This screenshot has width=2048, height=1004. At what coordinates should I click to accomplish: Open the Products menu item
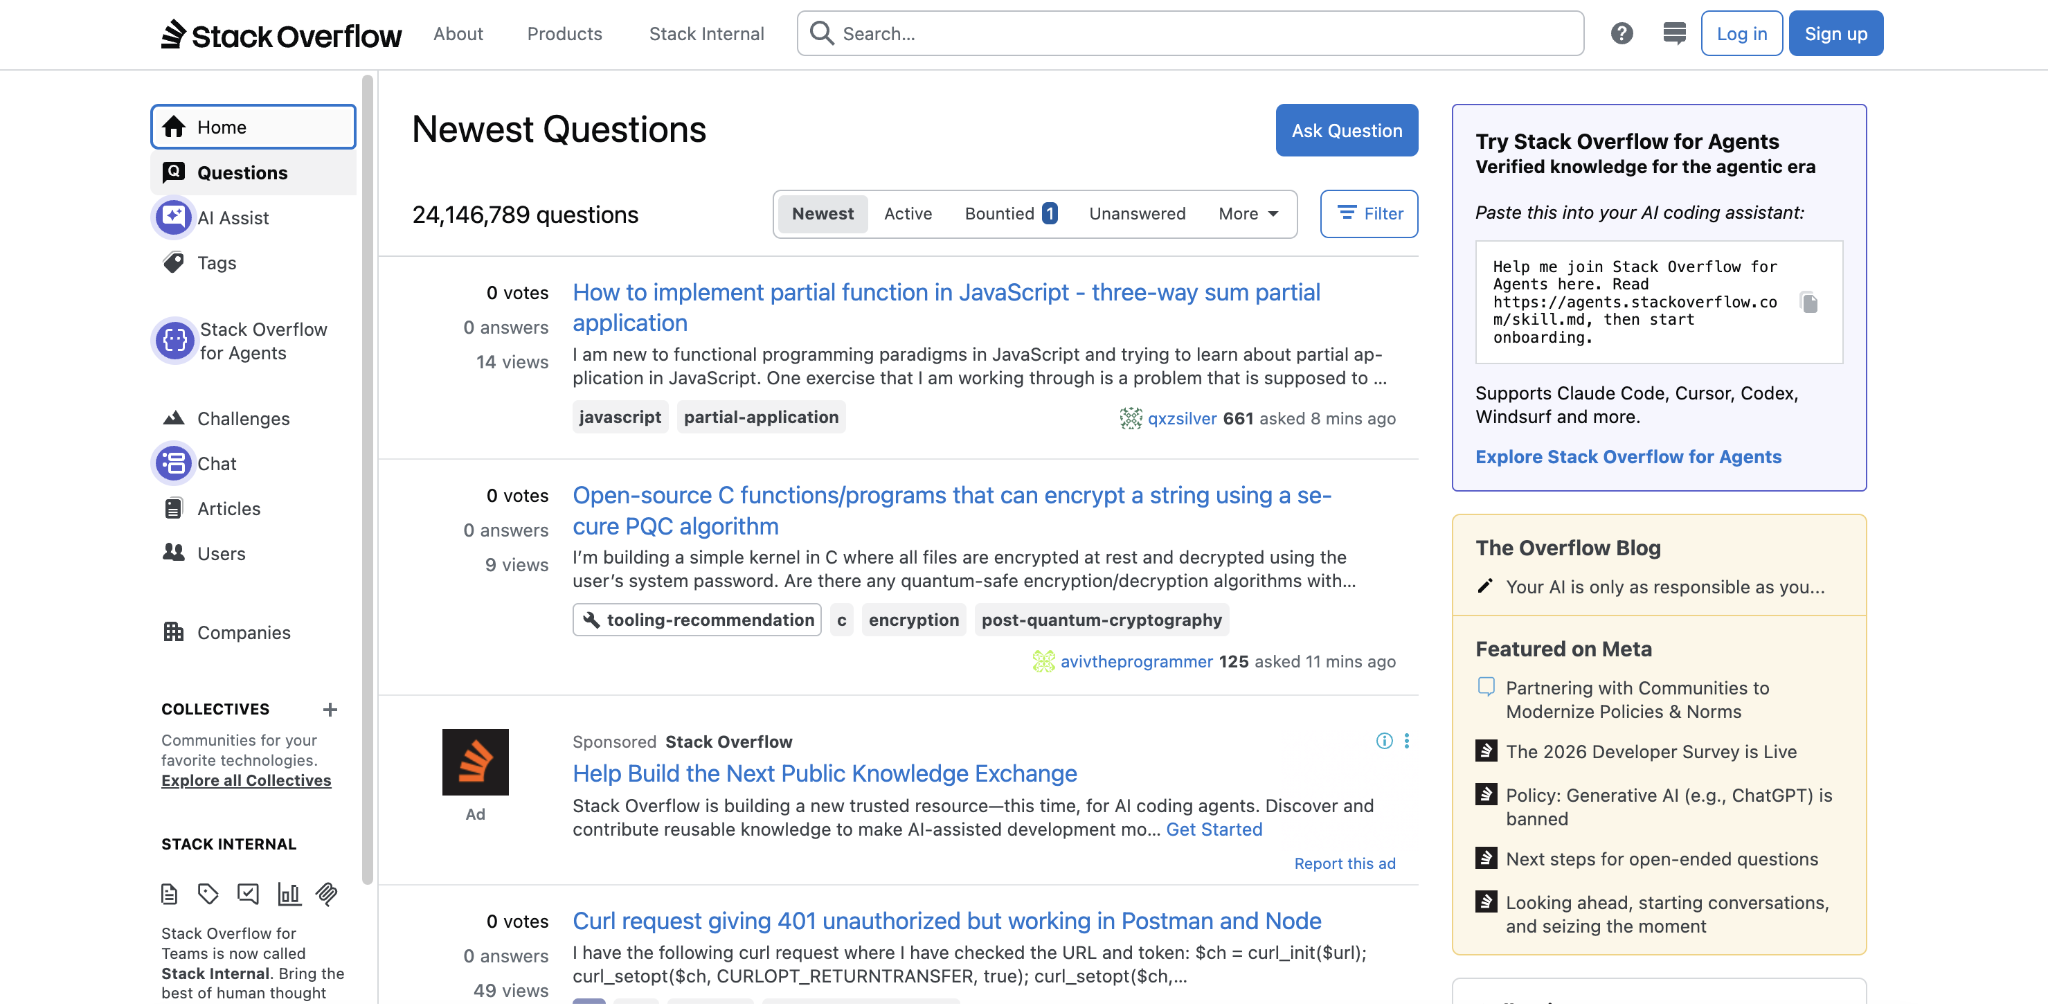tap(565, 34)
